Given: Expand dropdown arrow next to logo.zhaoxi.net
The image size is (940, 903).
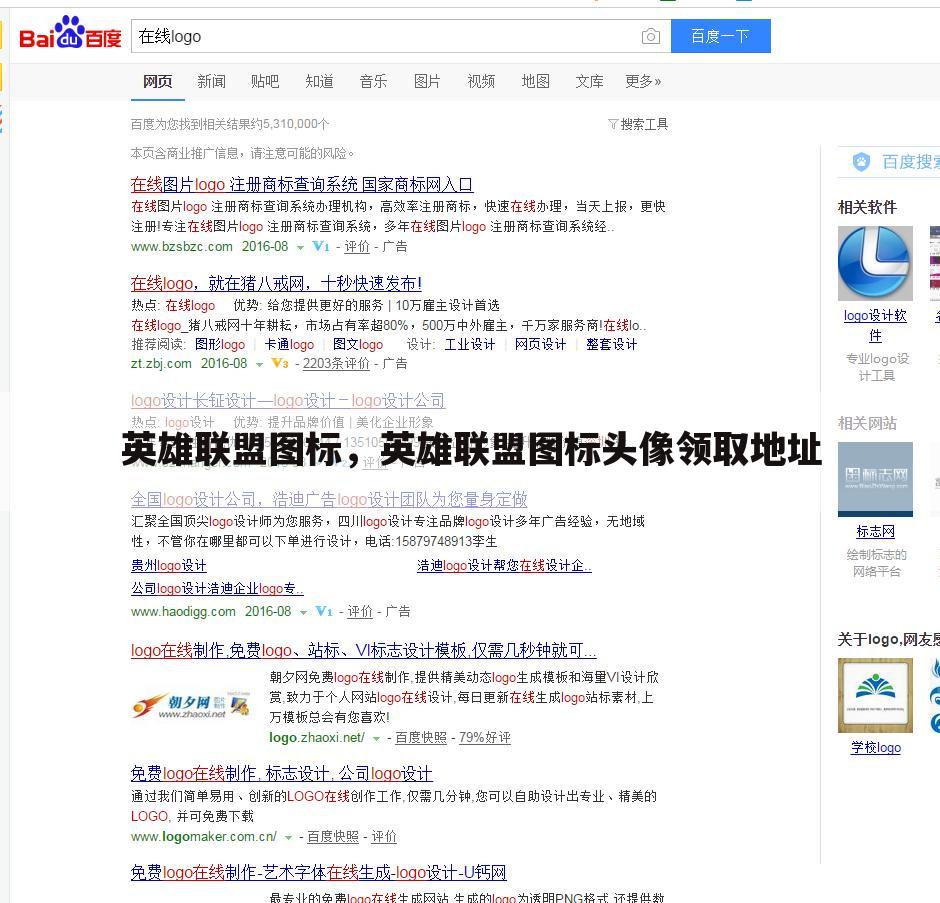Looking at the screenshot, I should click(x=376, y=739).
